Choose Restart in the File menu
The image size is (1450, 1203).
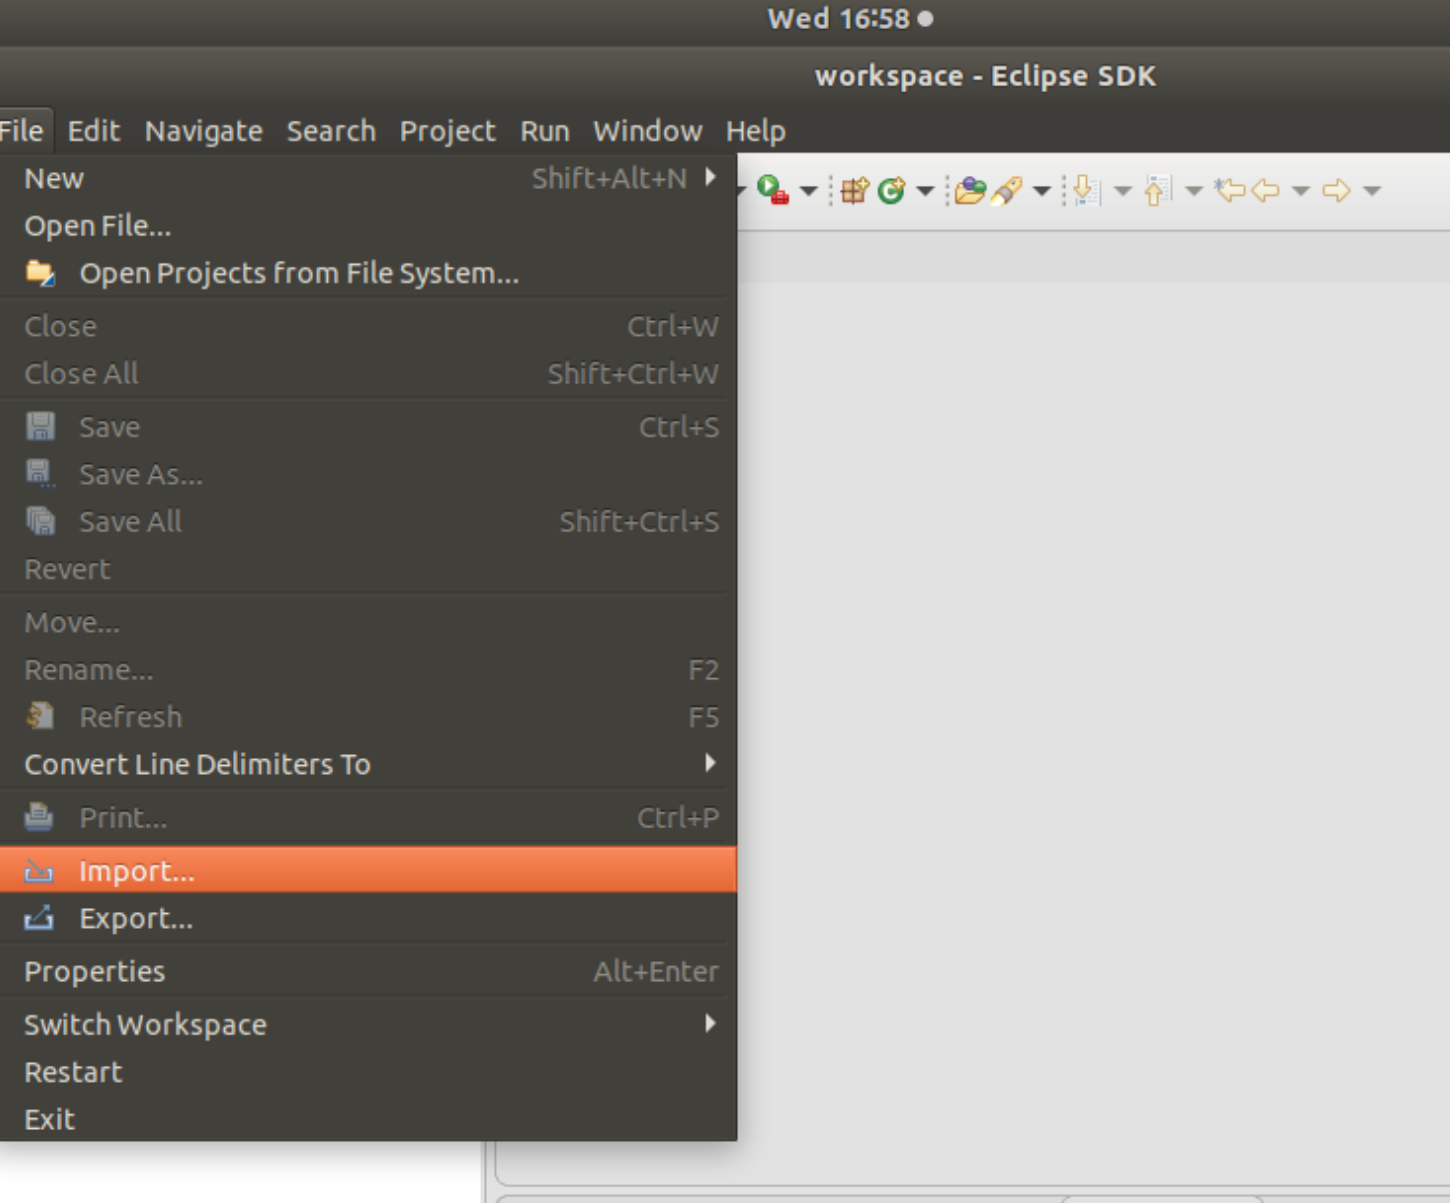[x=368, y=1072]
